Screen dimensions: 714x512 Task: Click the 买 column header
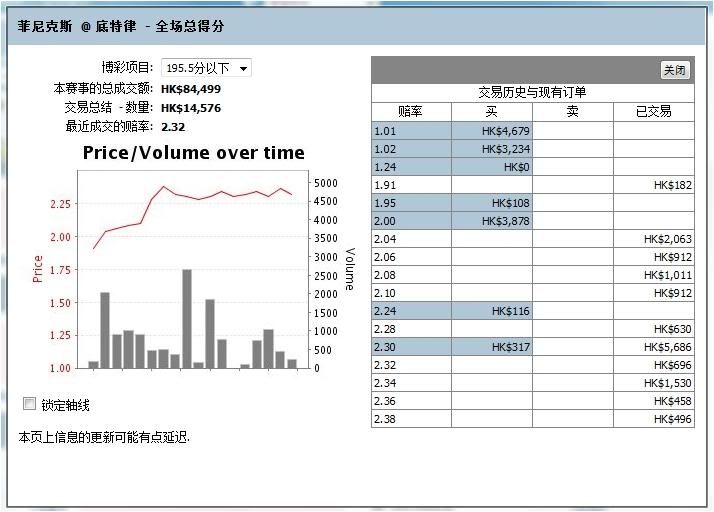[491, 112]
